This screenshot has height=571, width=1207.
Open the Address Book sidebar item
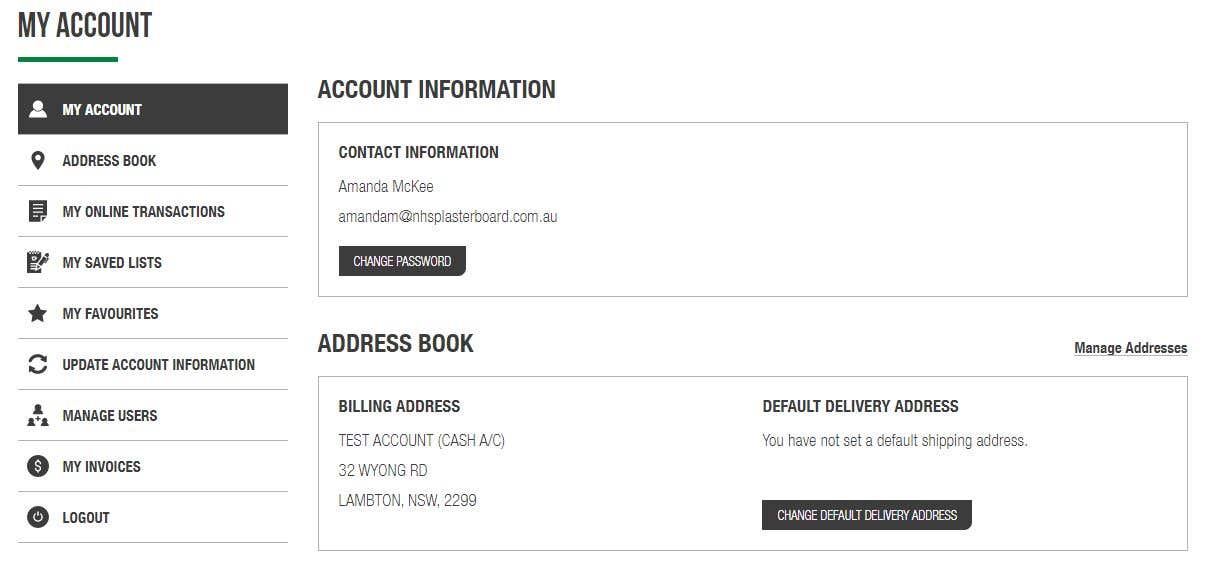153,160
